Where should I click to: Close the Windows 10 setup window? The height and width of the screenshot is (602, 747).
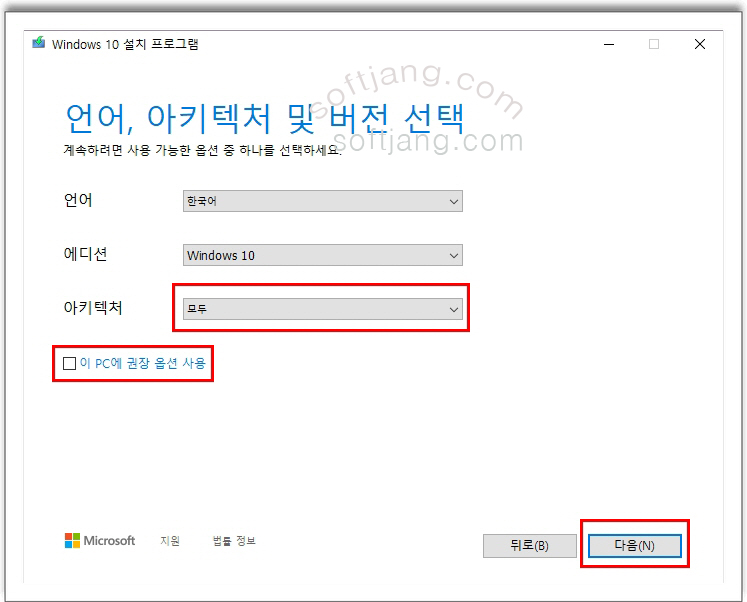pyautogui.click(x=700, y=44)
